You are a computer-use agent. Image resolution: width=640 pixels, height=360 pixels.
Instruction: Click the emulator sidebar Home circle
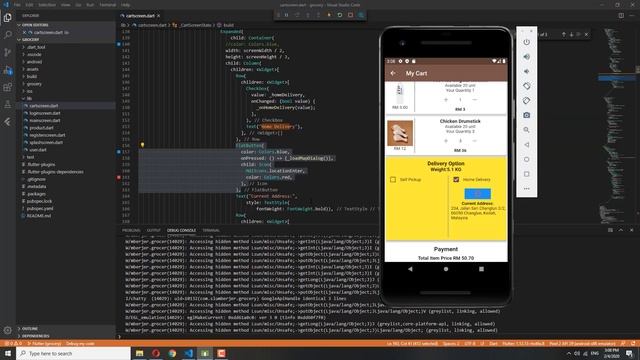pos(527,159)
